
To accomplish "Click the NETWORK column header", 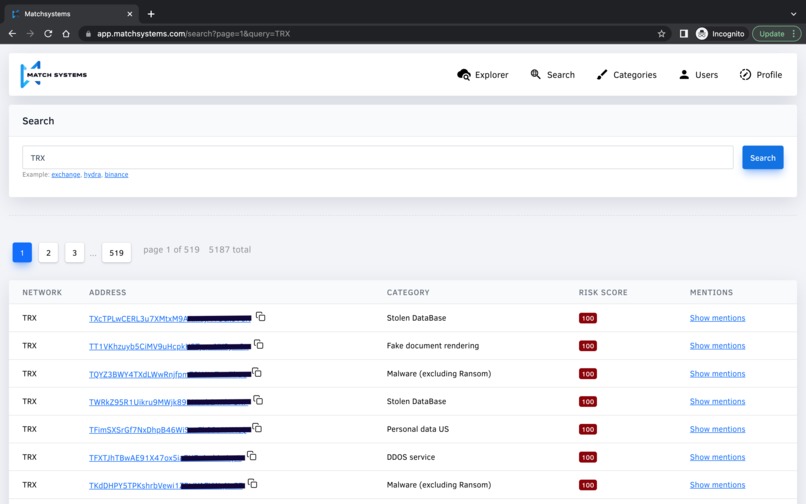I will pyautogui.click(x=42, y=292).
